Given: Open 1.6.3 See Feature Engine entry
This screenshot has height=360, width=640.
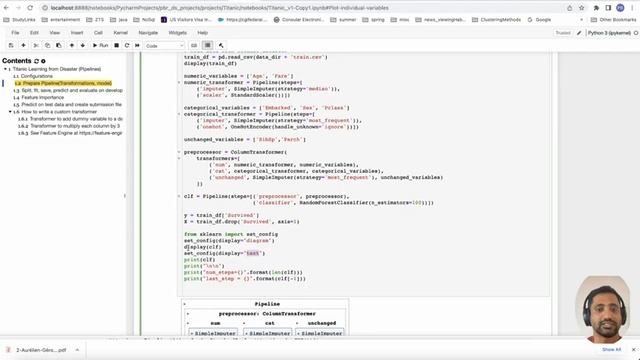Looking at the screenshot, I should [70, 133].
